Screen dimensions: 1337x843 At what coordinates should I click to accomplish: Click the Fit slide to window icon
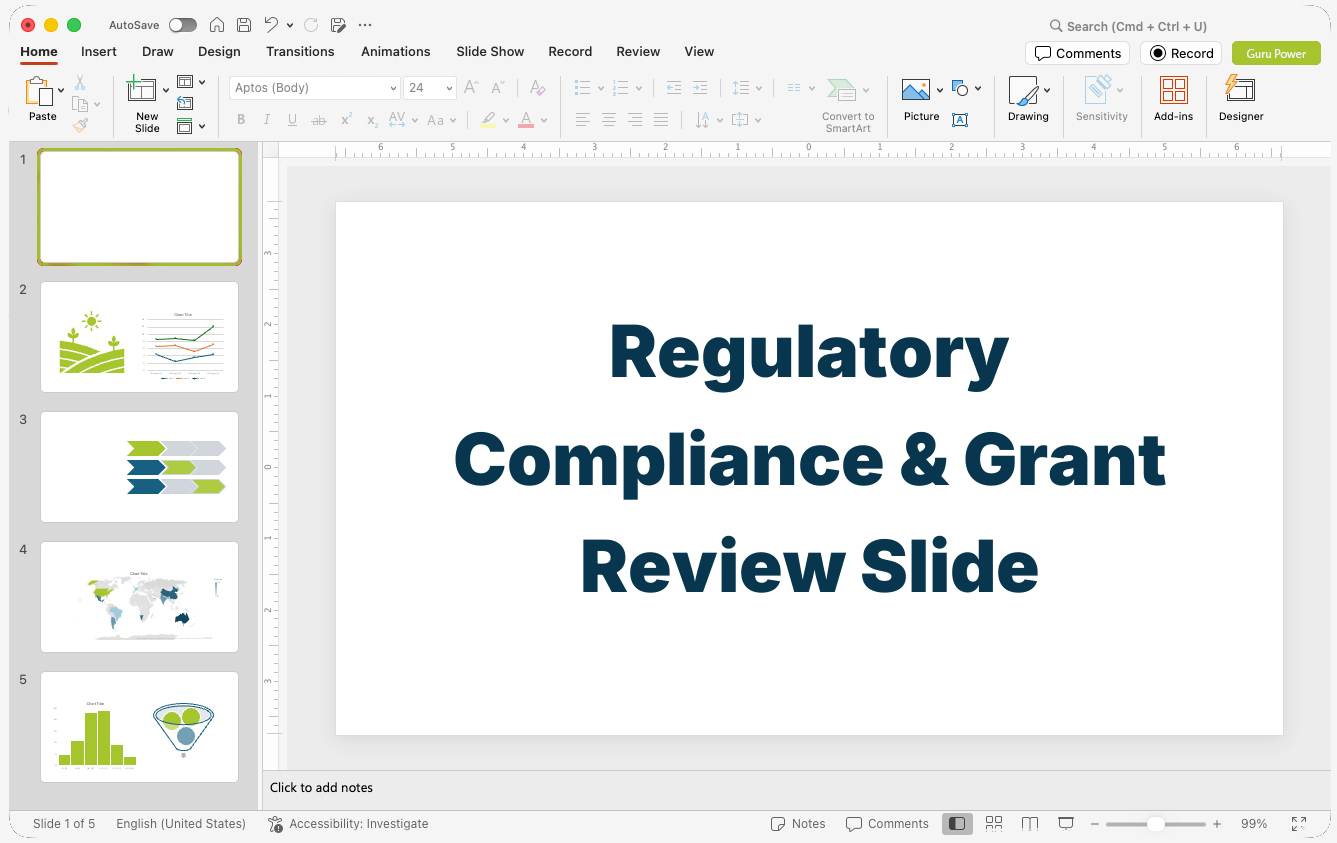pos(1299,824)
